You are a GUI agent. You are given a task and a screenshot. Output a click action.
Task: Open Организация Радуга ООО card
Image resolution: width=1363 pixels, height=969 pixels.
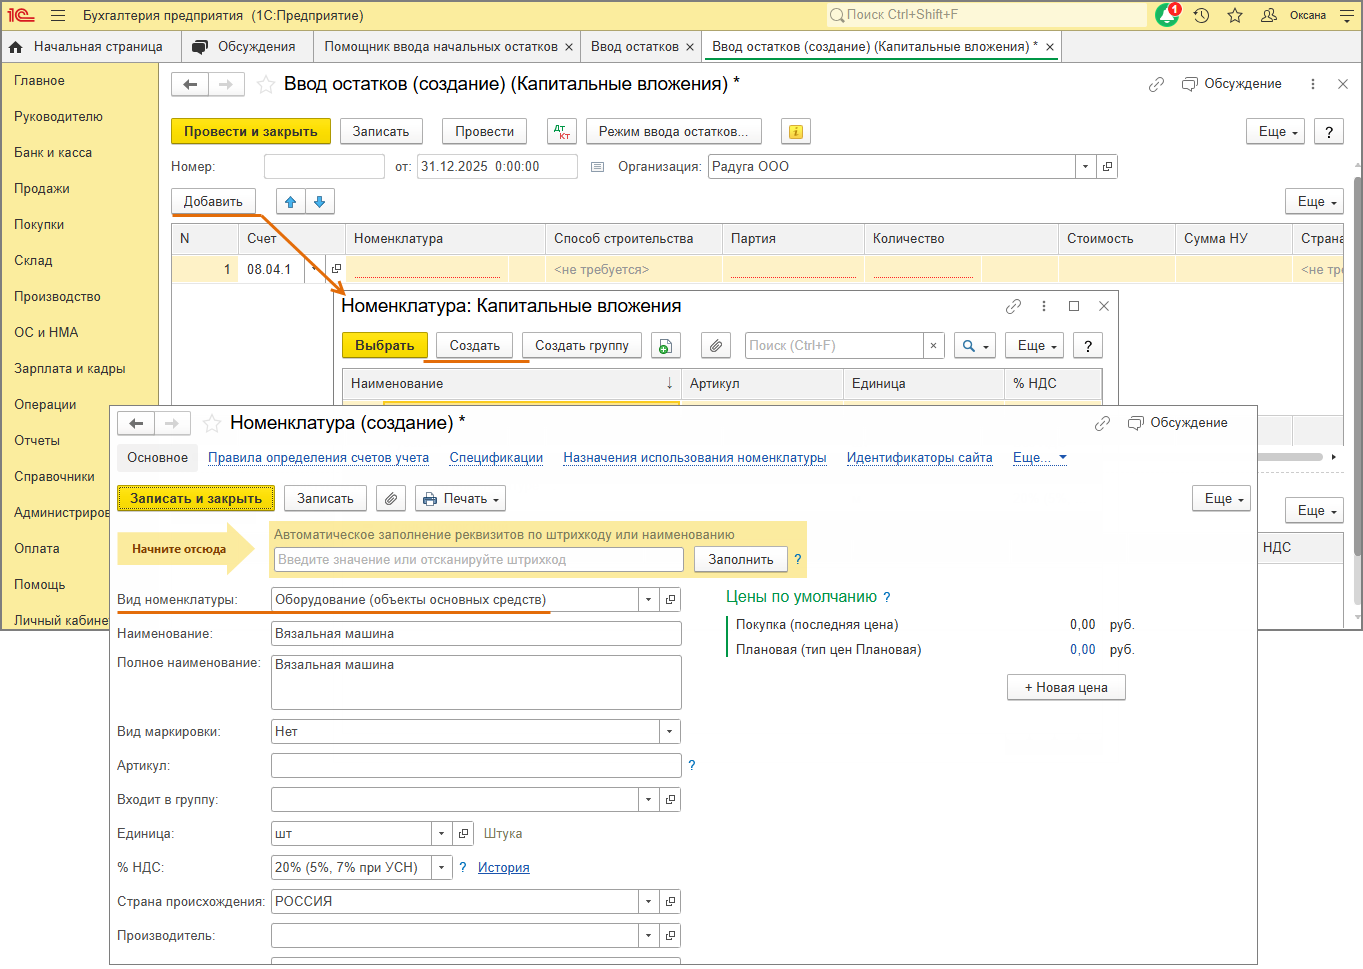pos(1107,167)
